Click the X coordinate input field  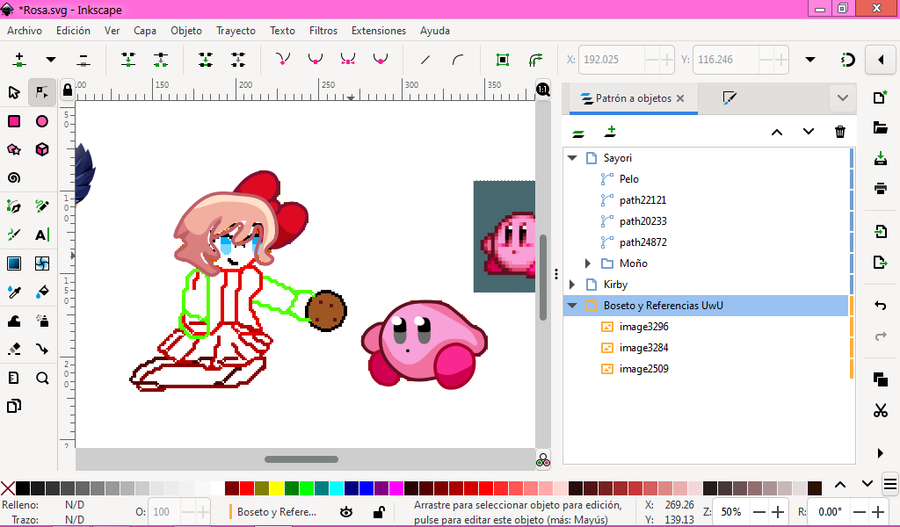pos(611,59)
